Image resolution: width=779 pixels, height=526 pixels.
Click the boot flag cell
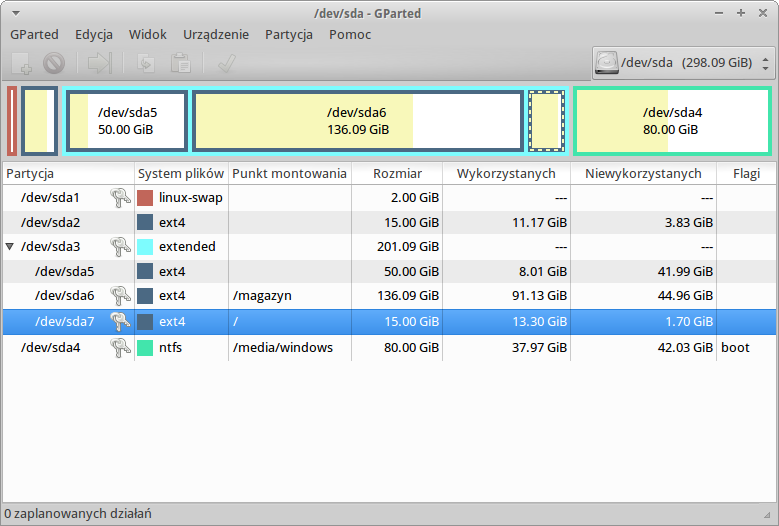[746, 347]
